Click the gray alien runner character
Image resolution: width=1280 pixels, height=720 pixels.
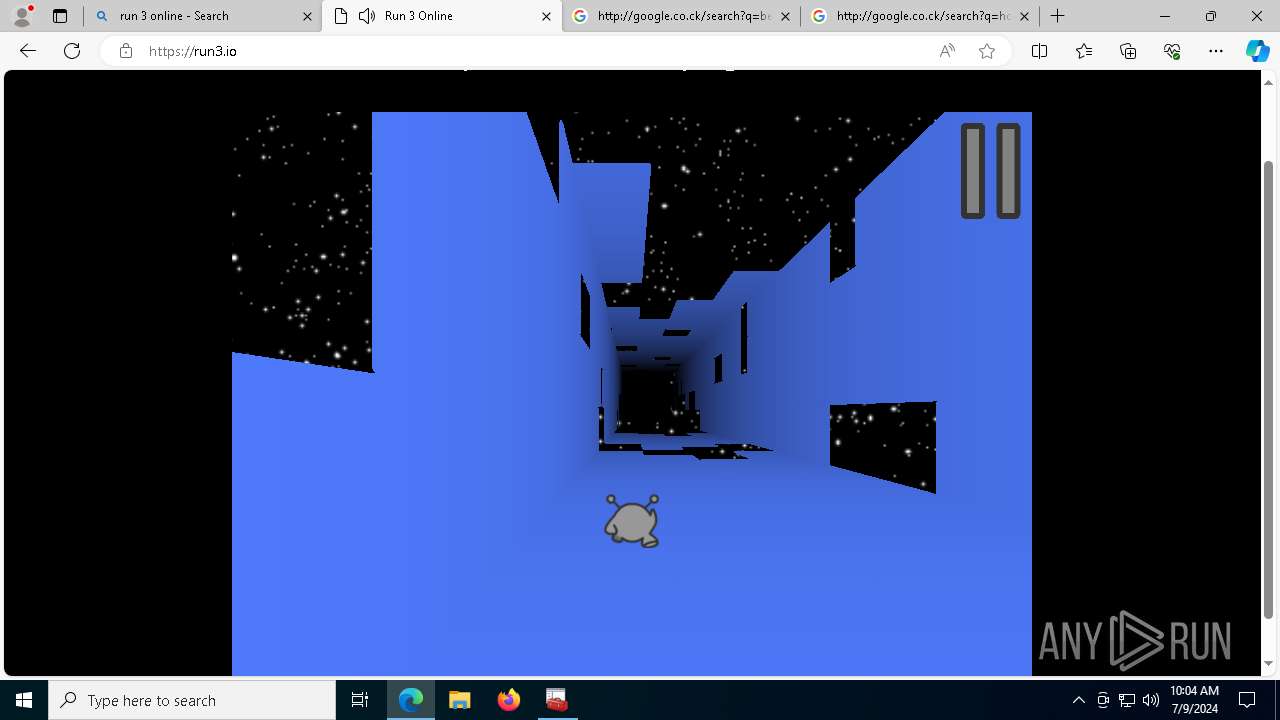[x=632, y=521]
